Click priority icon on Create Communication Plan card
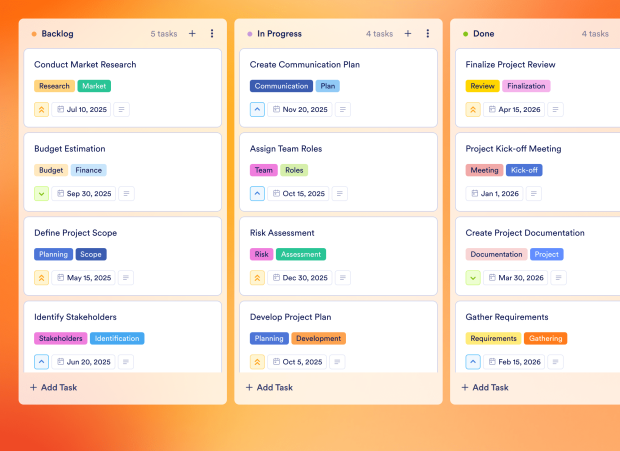Viewport: 620px width, 451px height. [x=258, y=110]
